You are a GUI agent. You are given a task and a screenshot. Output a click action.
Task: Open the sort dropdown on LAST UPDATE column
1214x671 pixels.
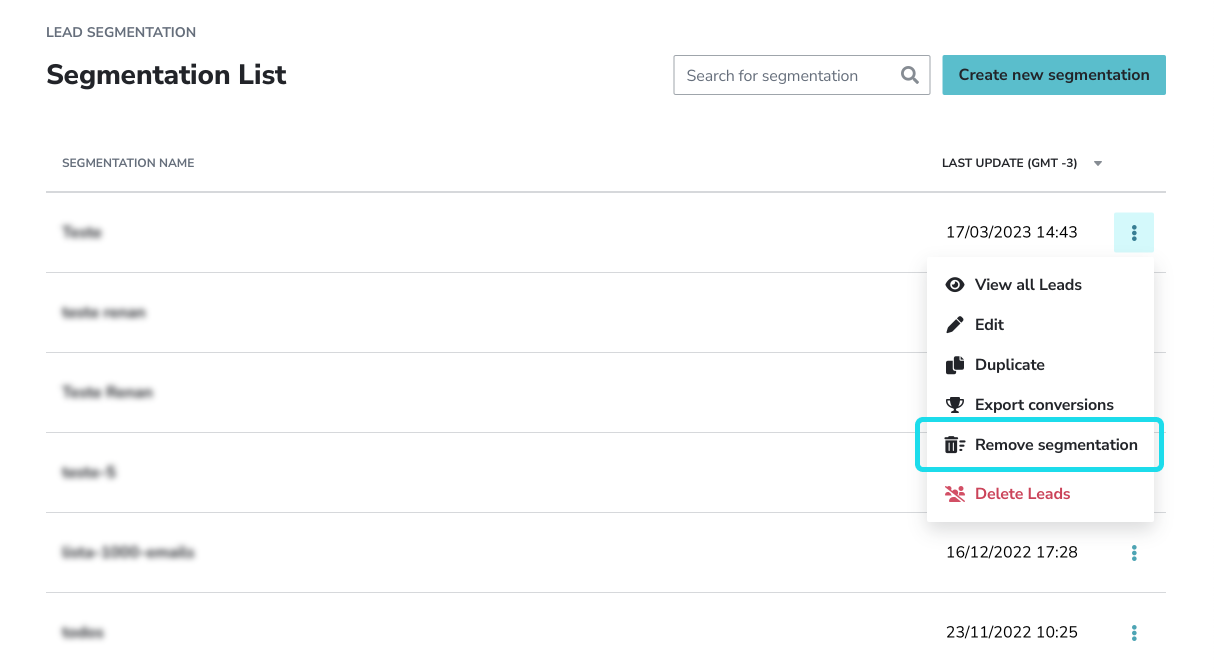pos(1097,163)
